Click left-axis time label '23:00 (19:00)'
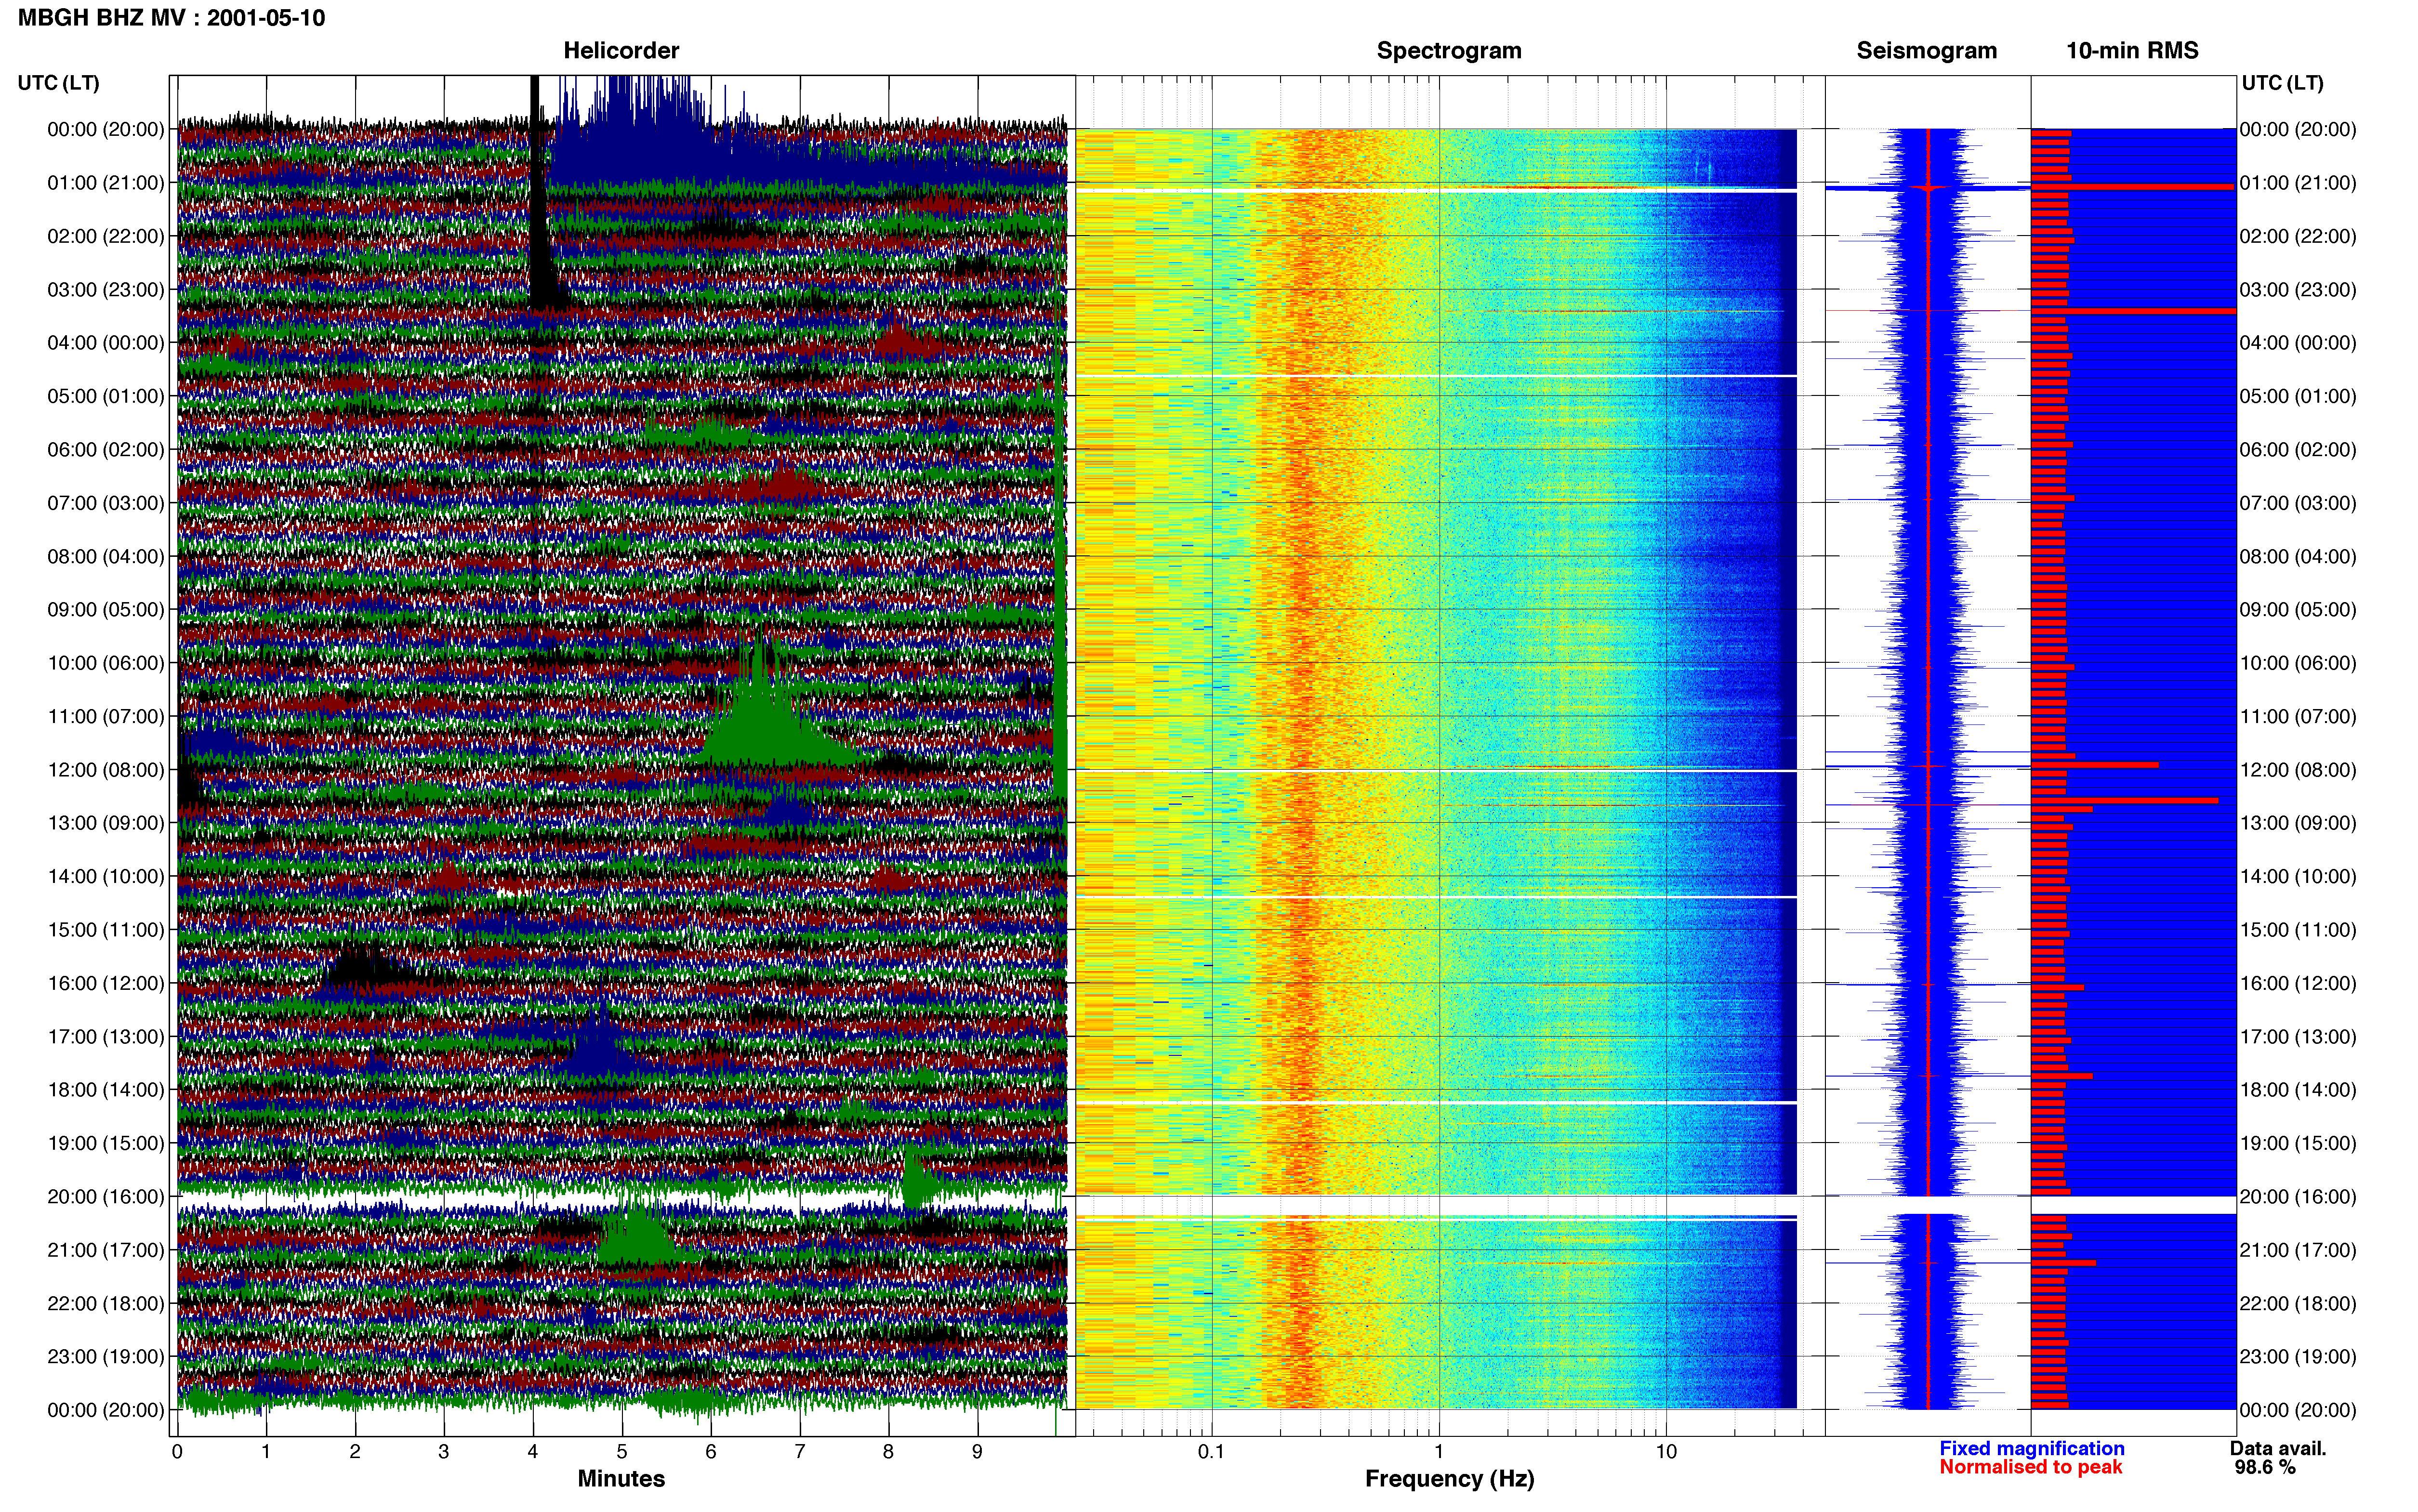Image resolution: width=2418 pixels, height=1512 pixels. tap(105, 1356)
